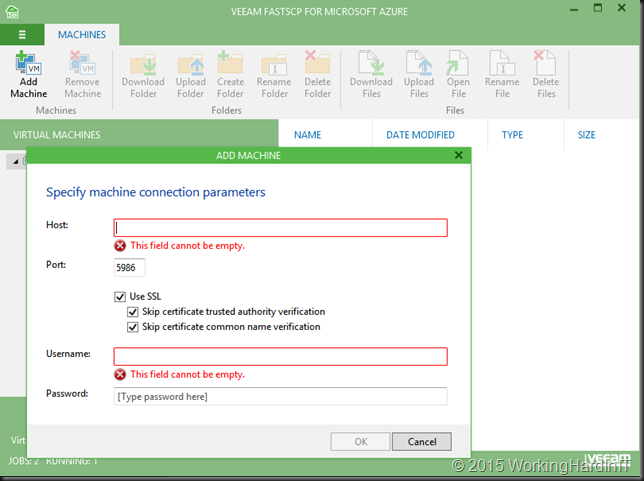Viewport: 644px width, 481px height.
Task: Sort by the NAME column header
Action: 308,135
